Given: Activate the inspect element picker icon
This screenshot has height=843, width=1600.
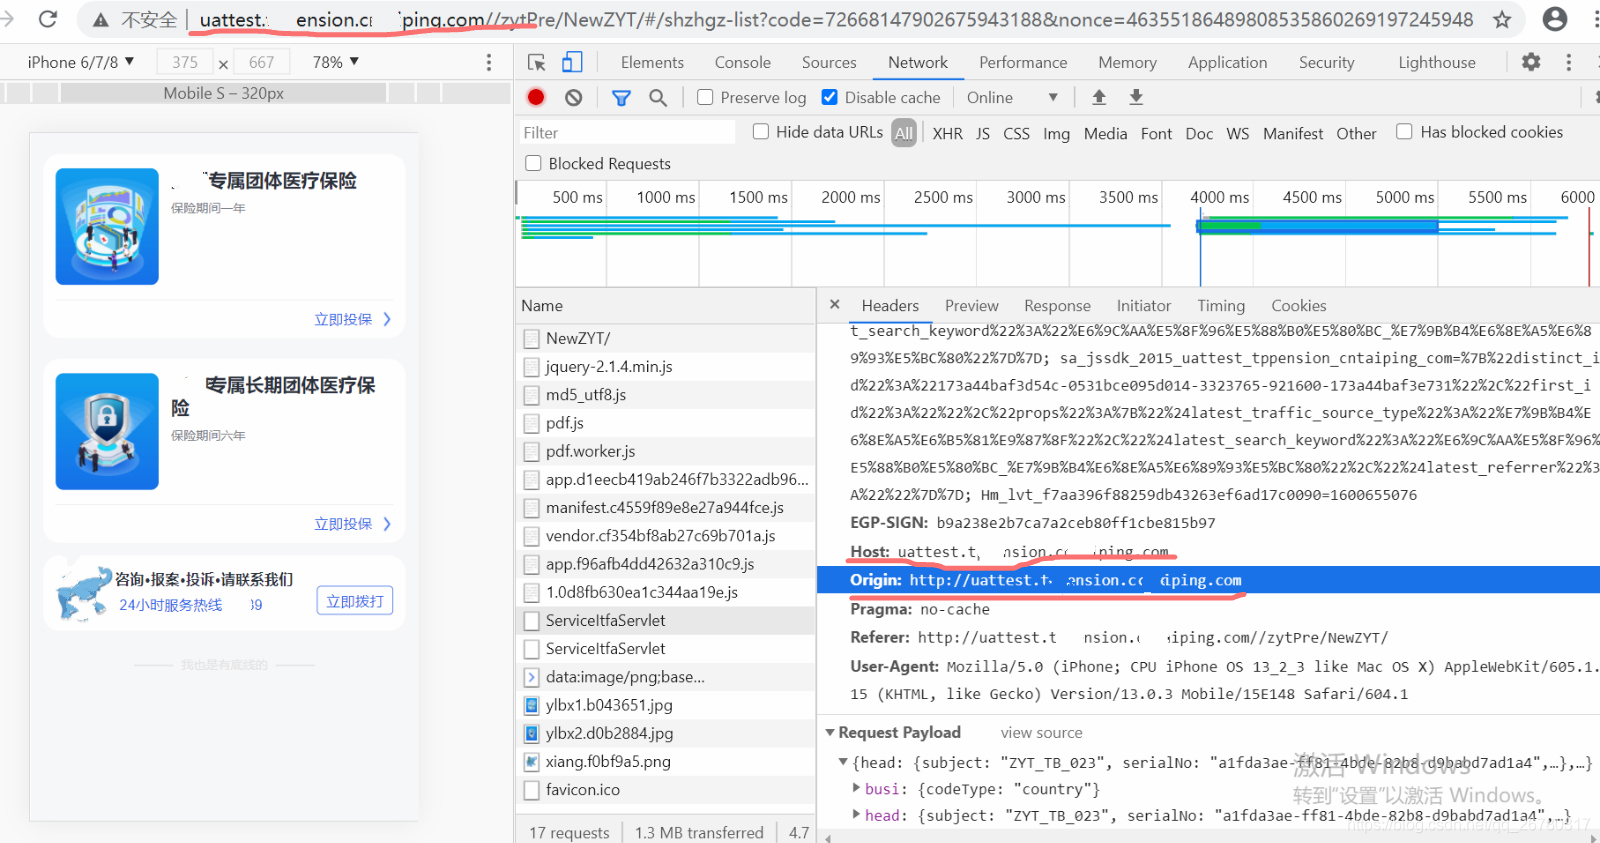Looking at the screenshot, I should click(x=537, y=62).
